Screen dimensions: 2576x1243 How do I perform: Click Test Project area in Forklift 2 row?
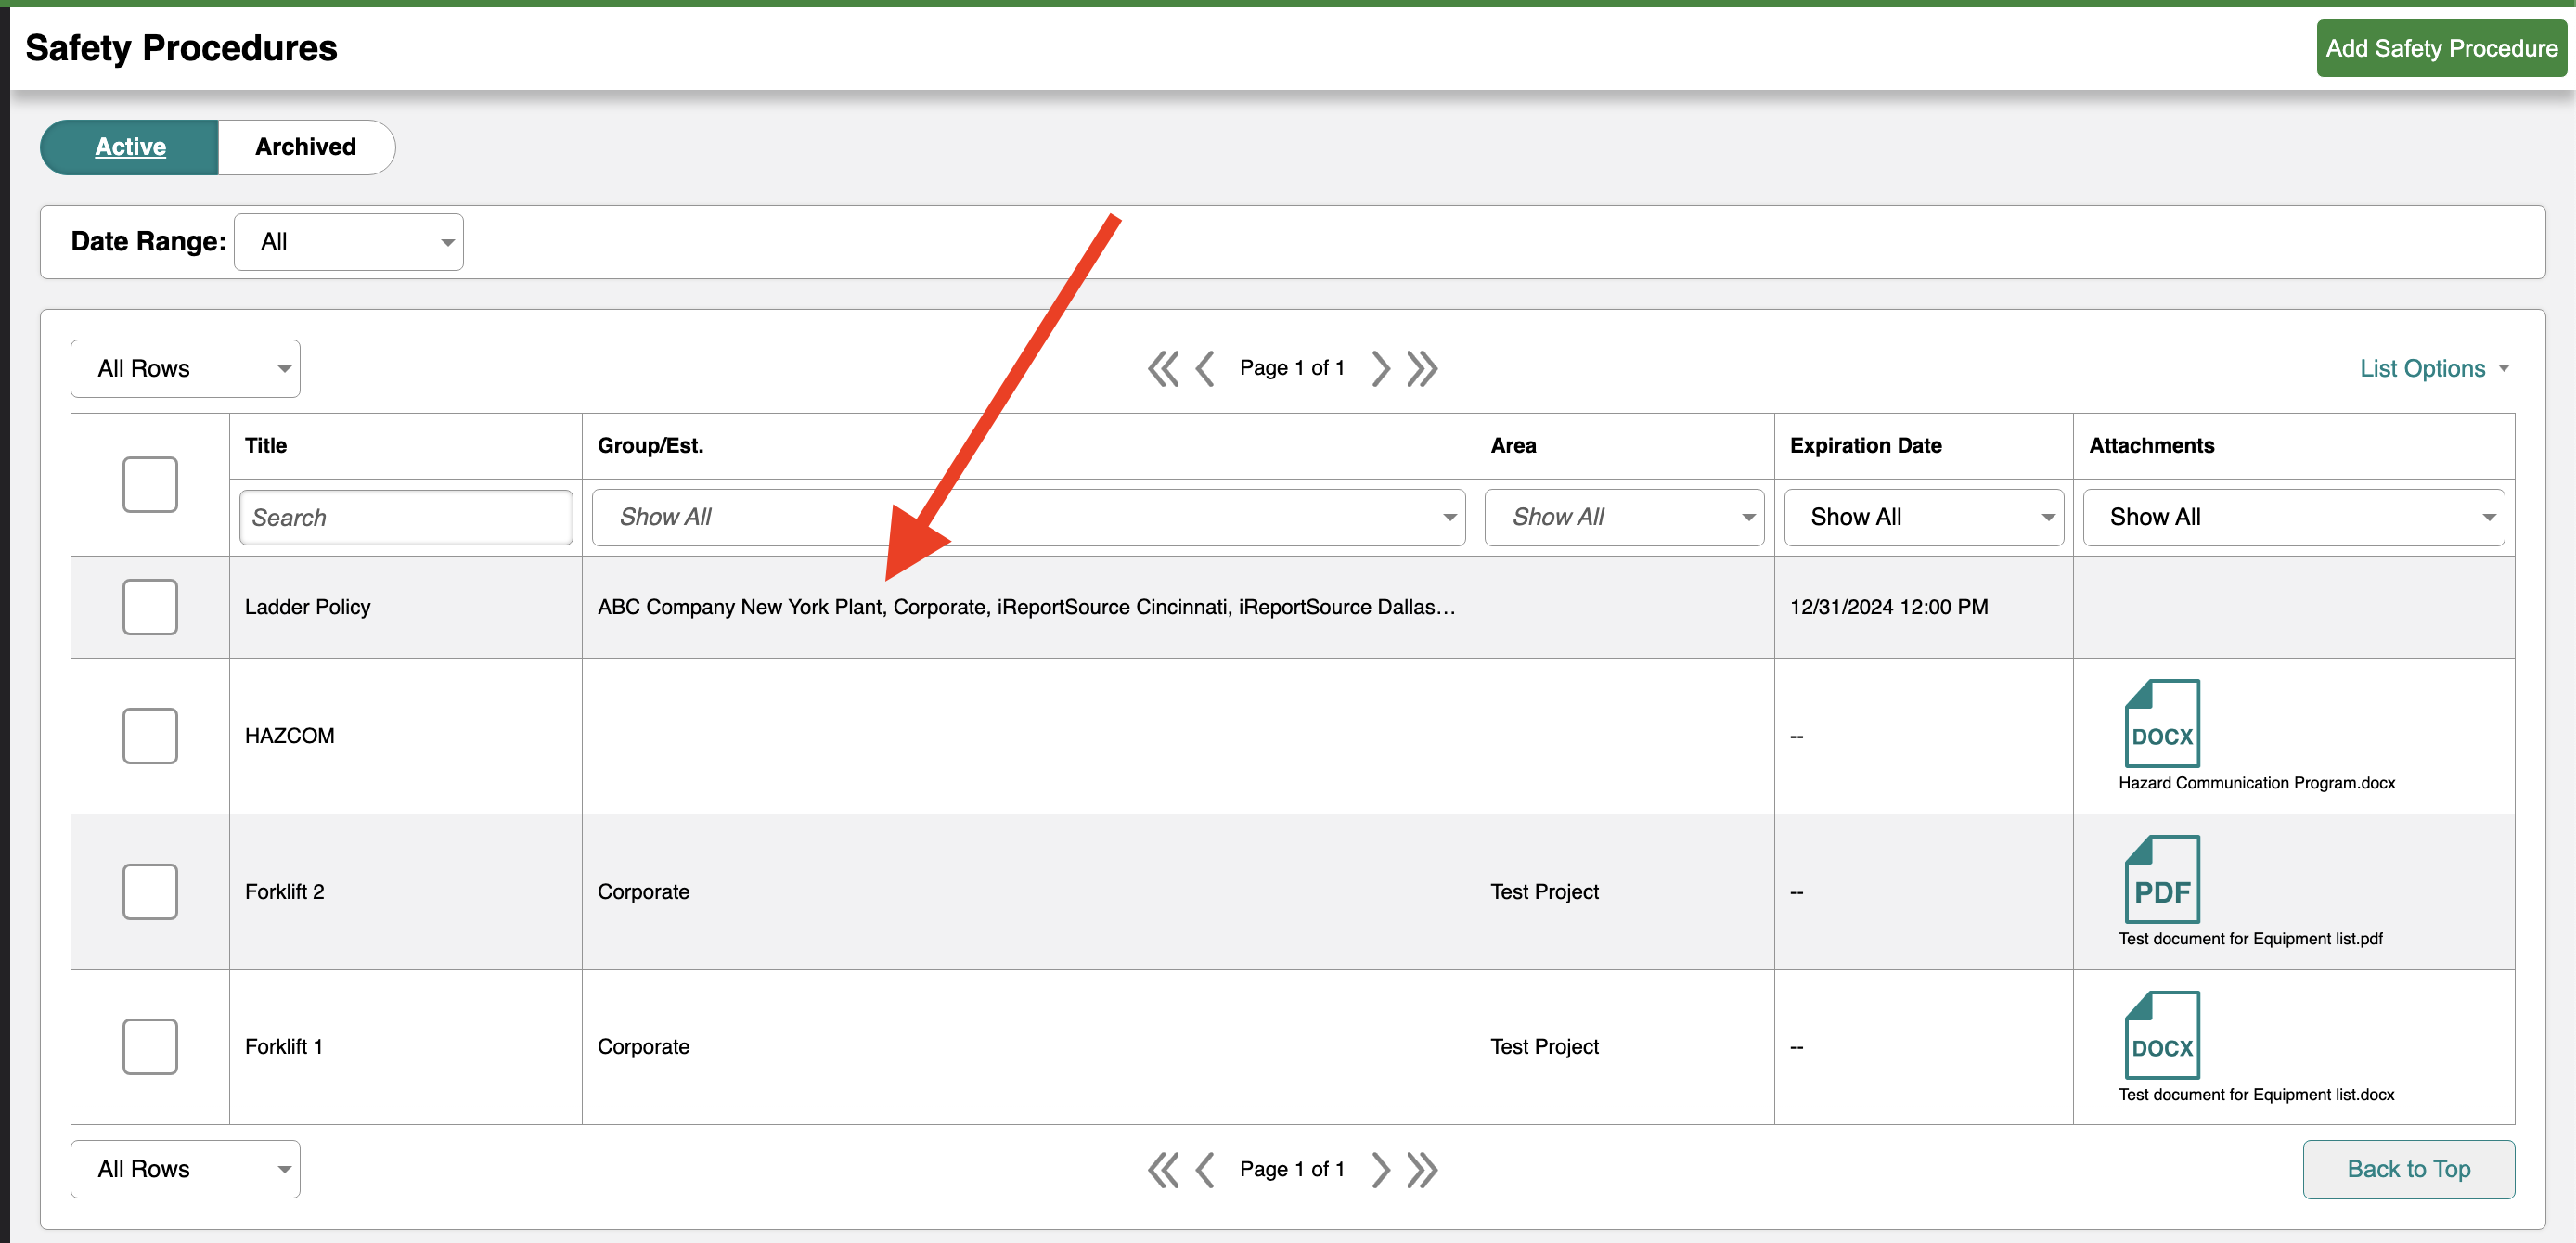coord(1544,892)
